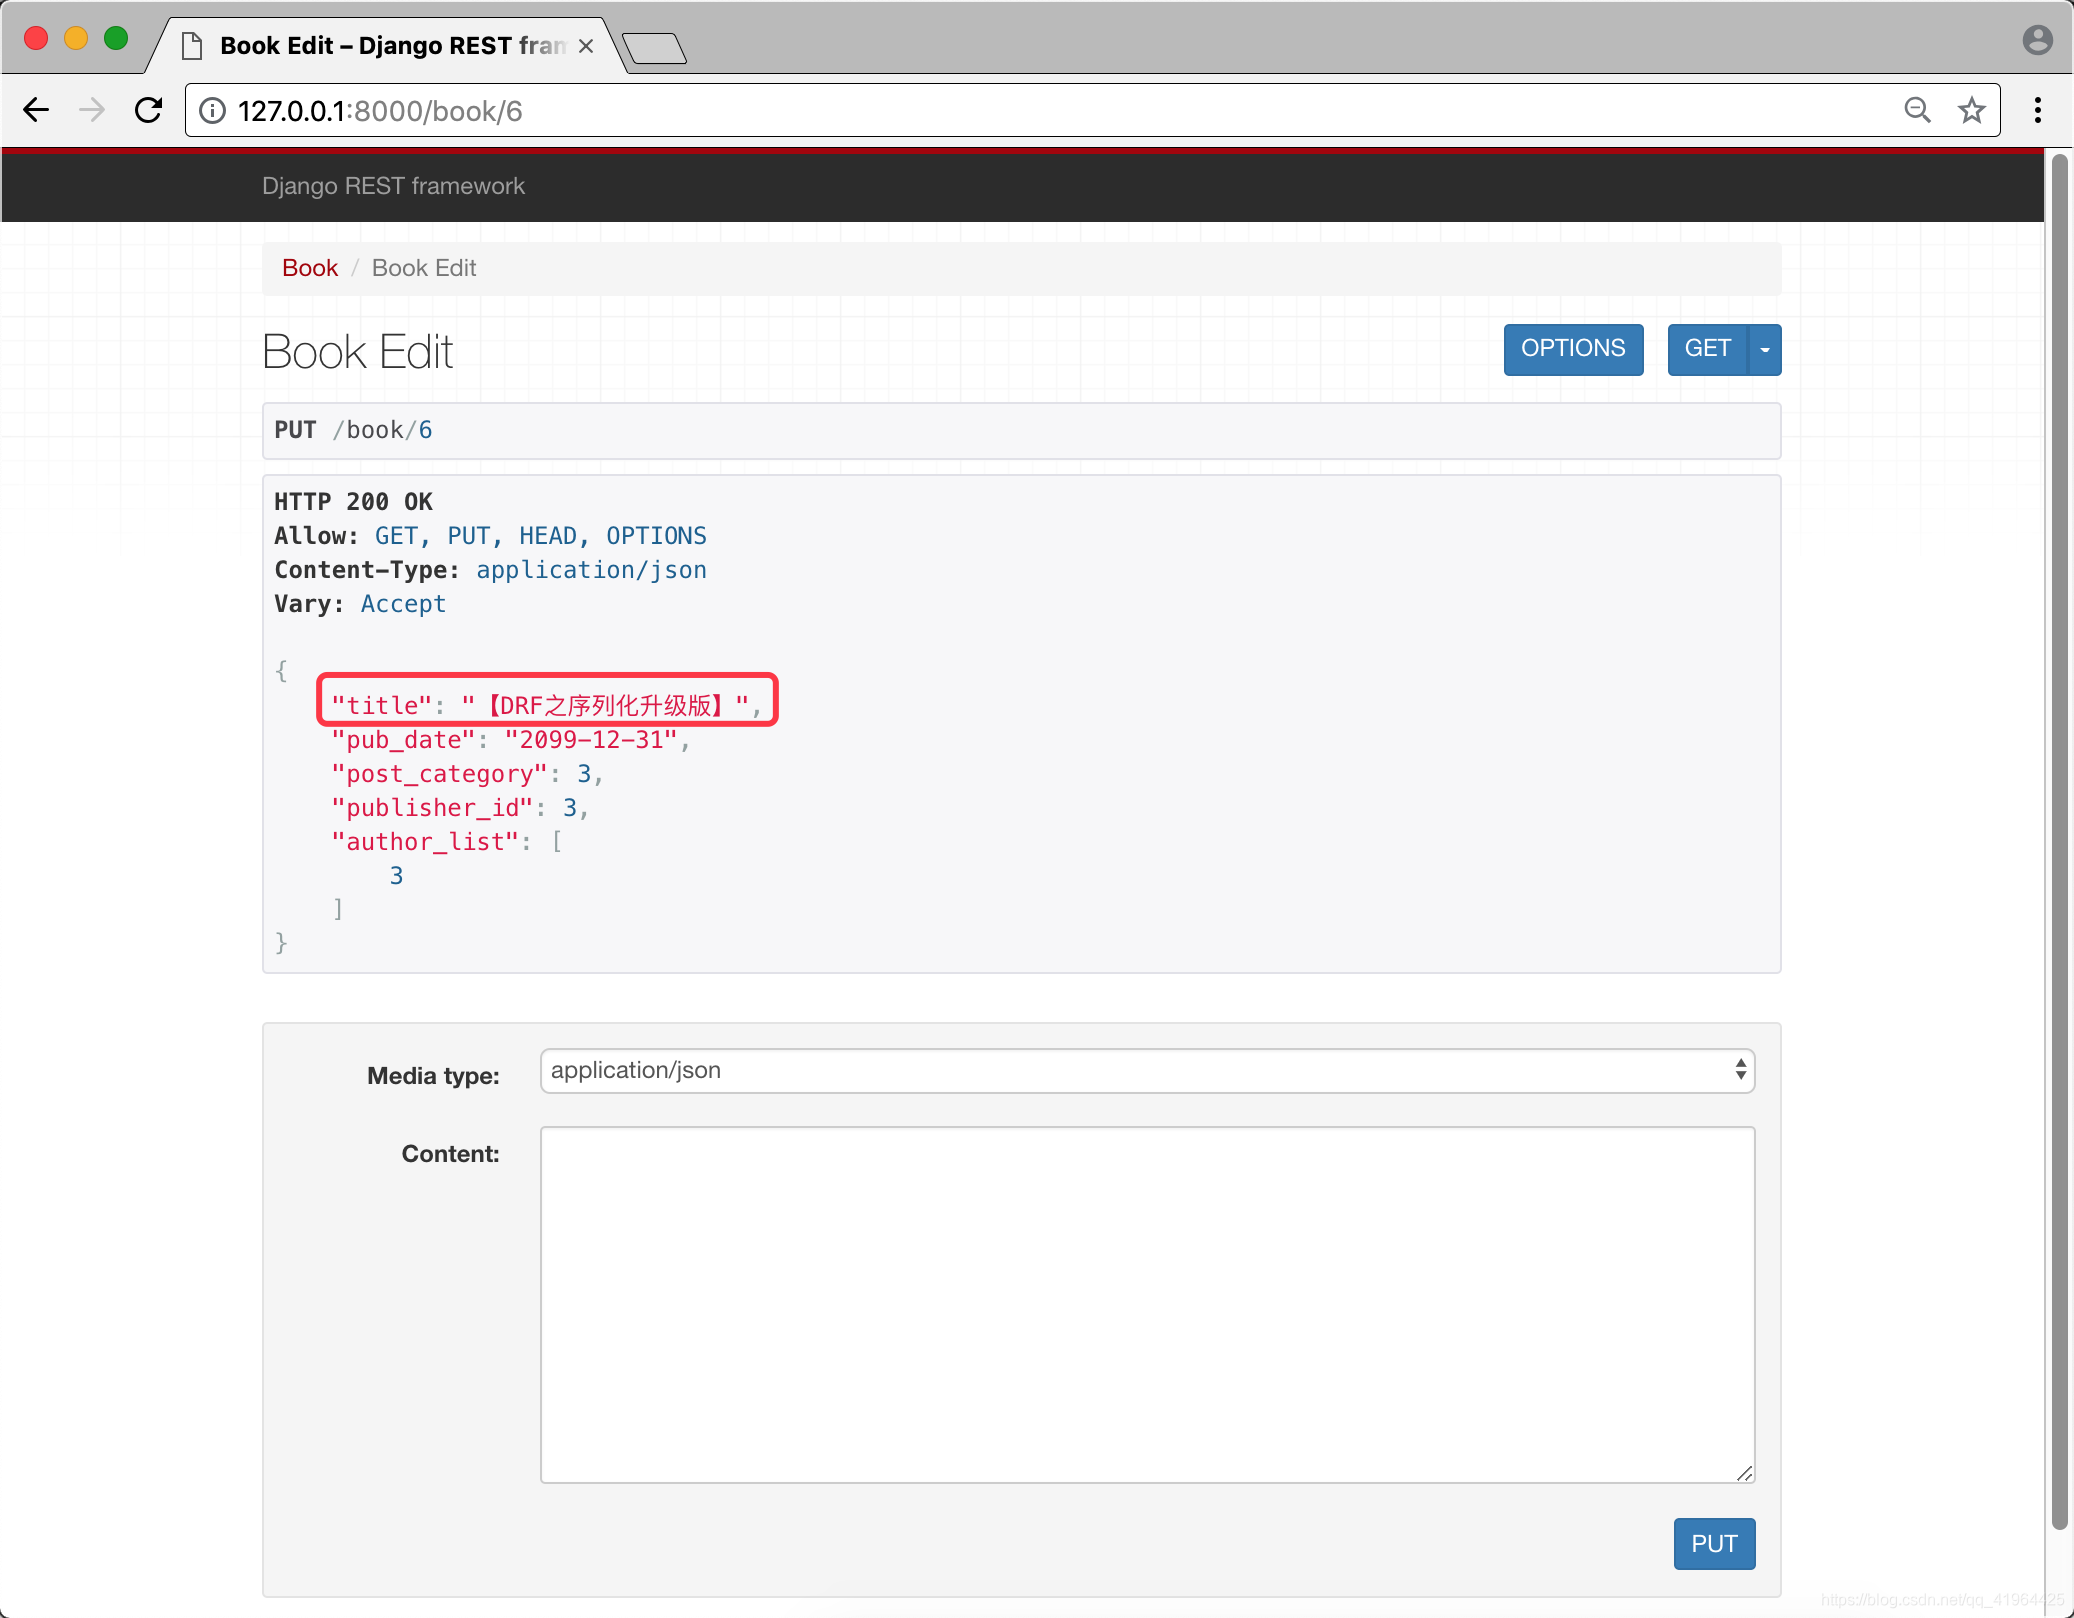Navigate to Book breadcrumb link

(310, 268)
